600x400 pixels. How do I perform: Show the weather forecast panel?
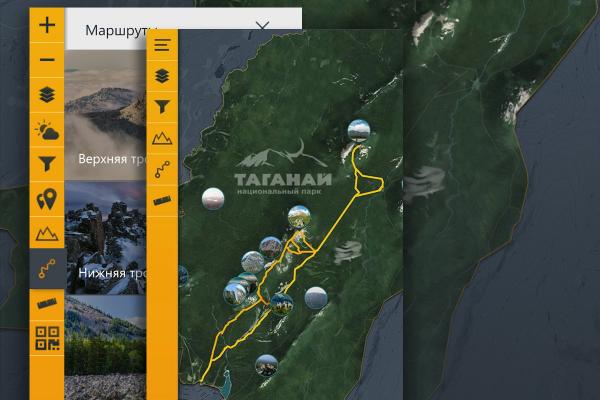(x=47, y=129)
